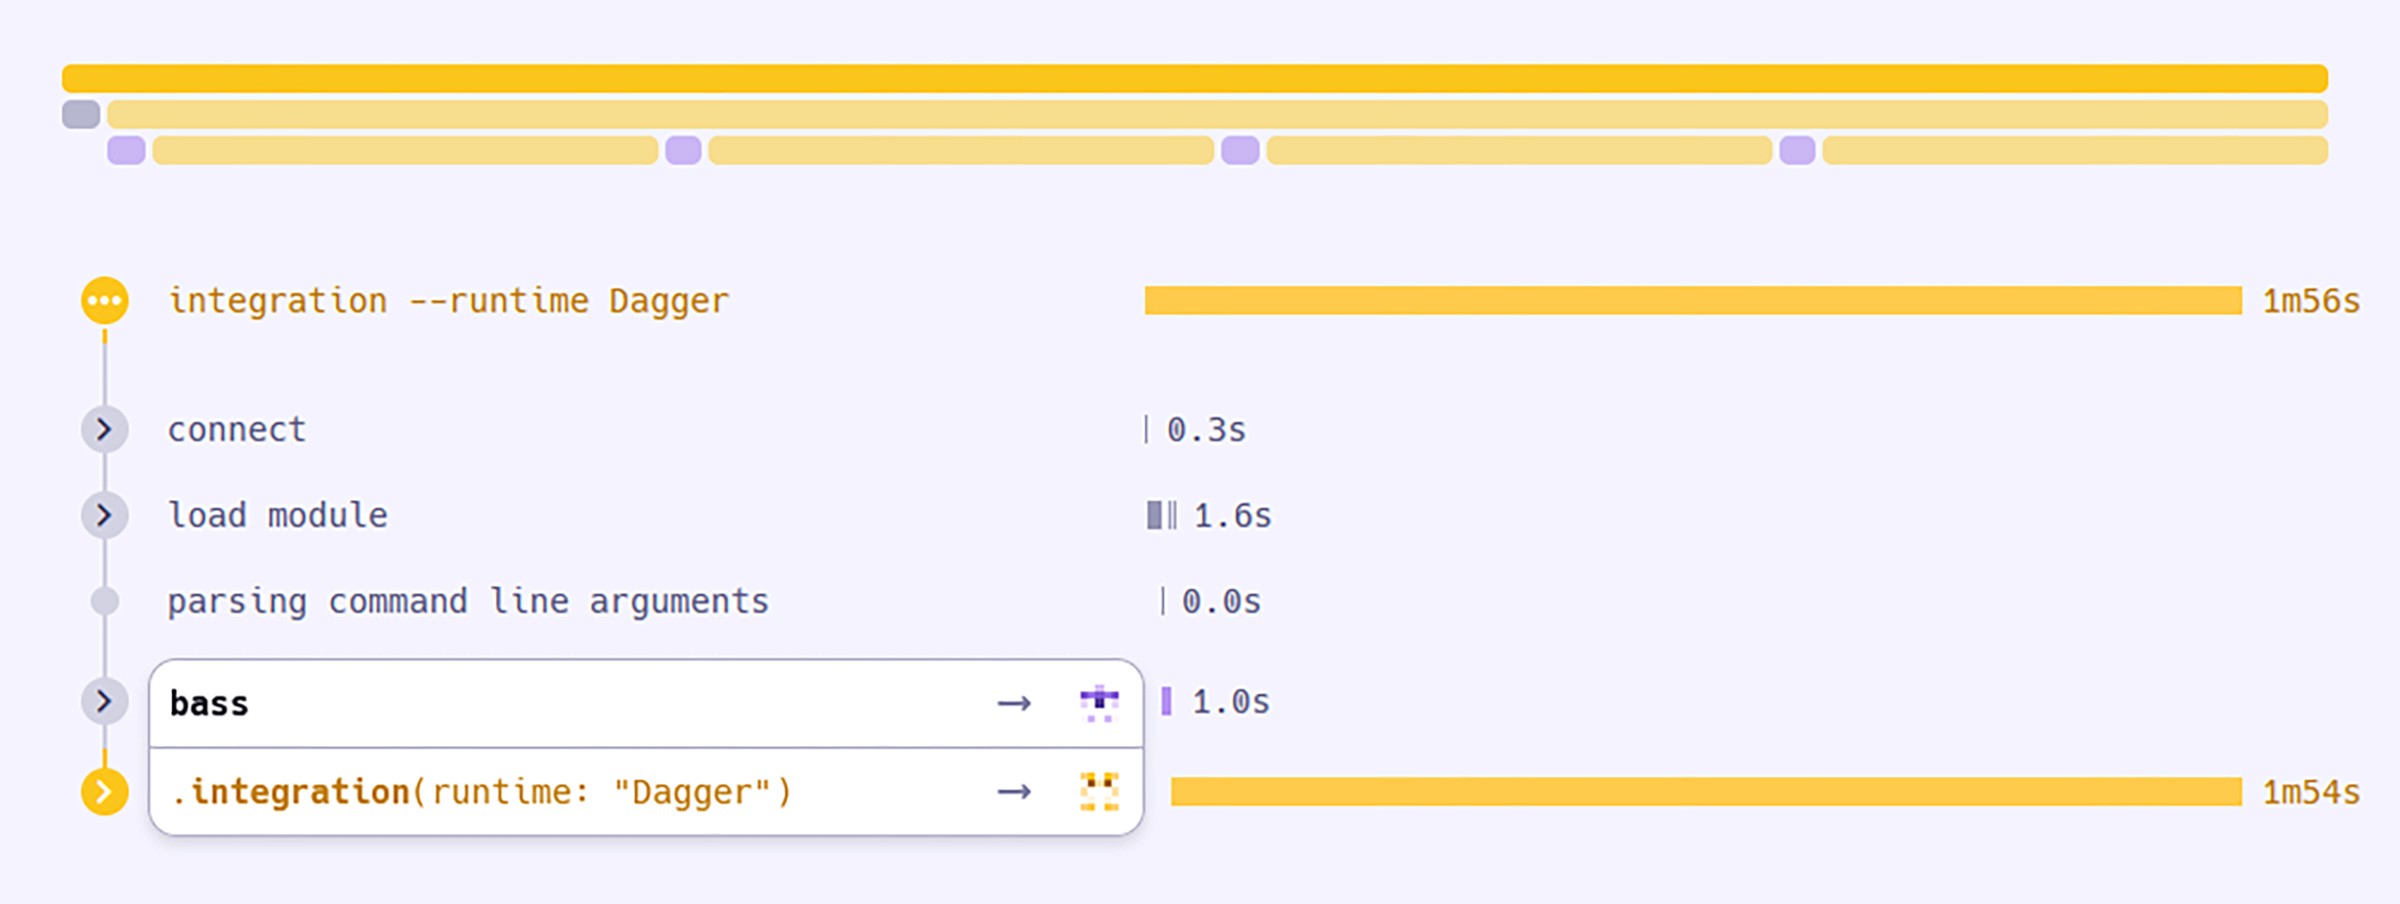Click the arrow icon in .integration row
The height and width of the screenshot is (904, 2400).
coord(1014,792)
